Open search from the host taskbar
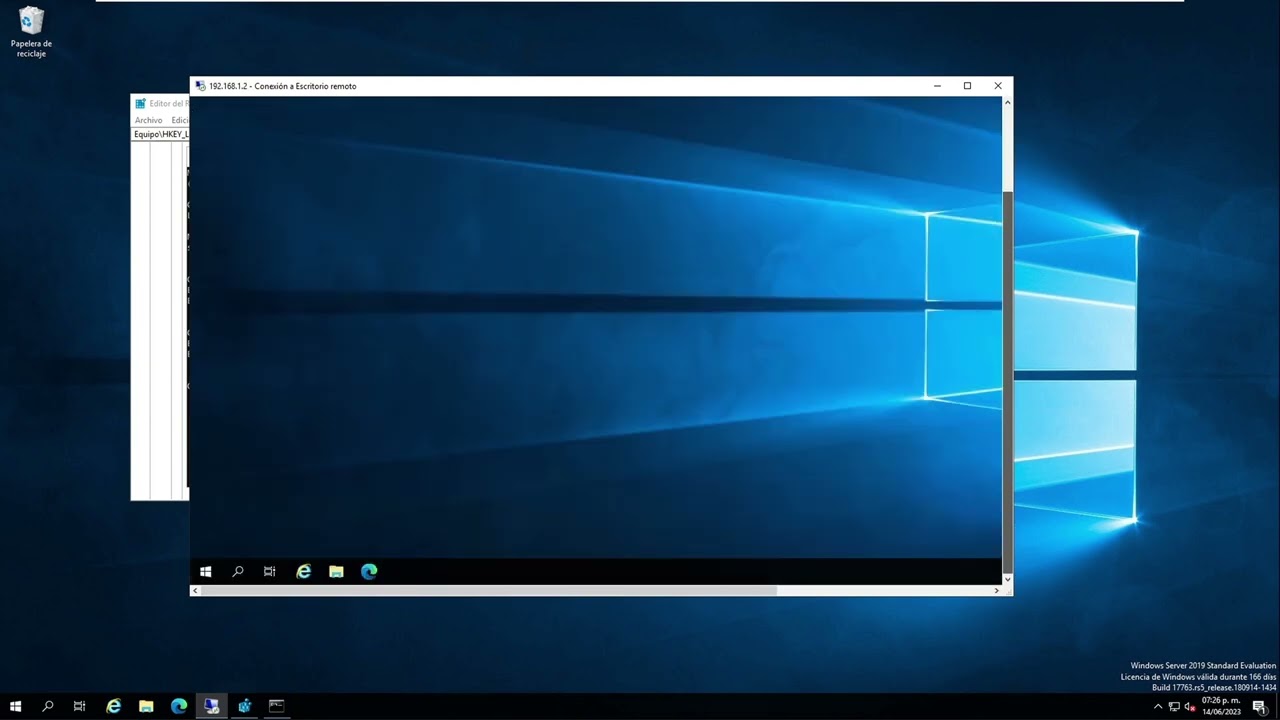 tap(47, 706)
